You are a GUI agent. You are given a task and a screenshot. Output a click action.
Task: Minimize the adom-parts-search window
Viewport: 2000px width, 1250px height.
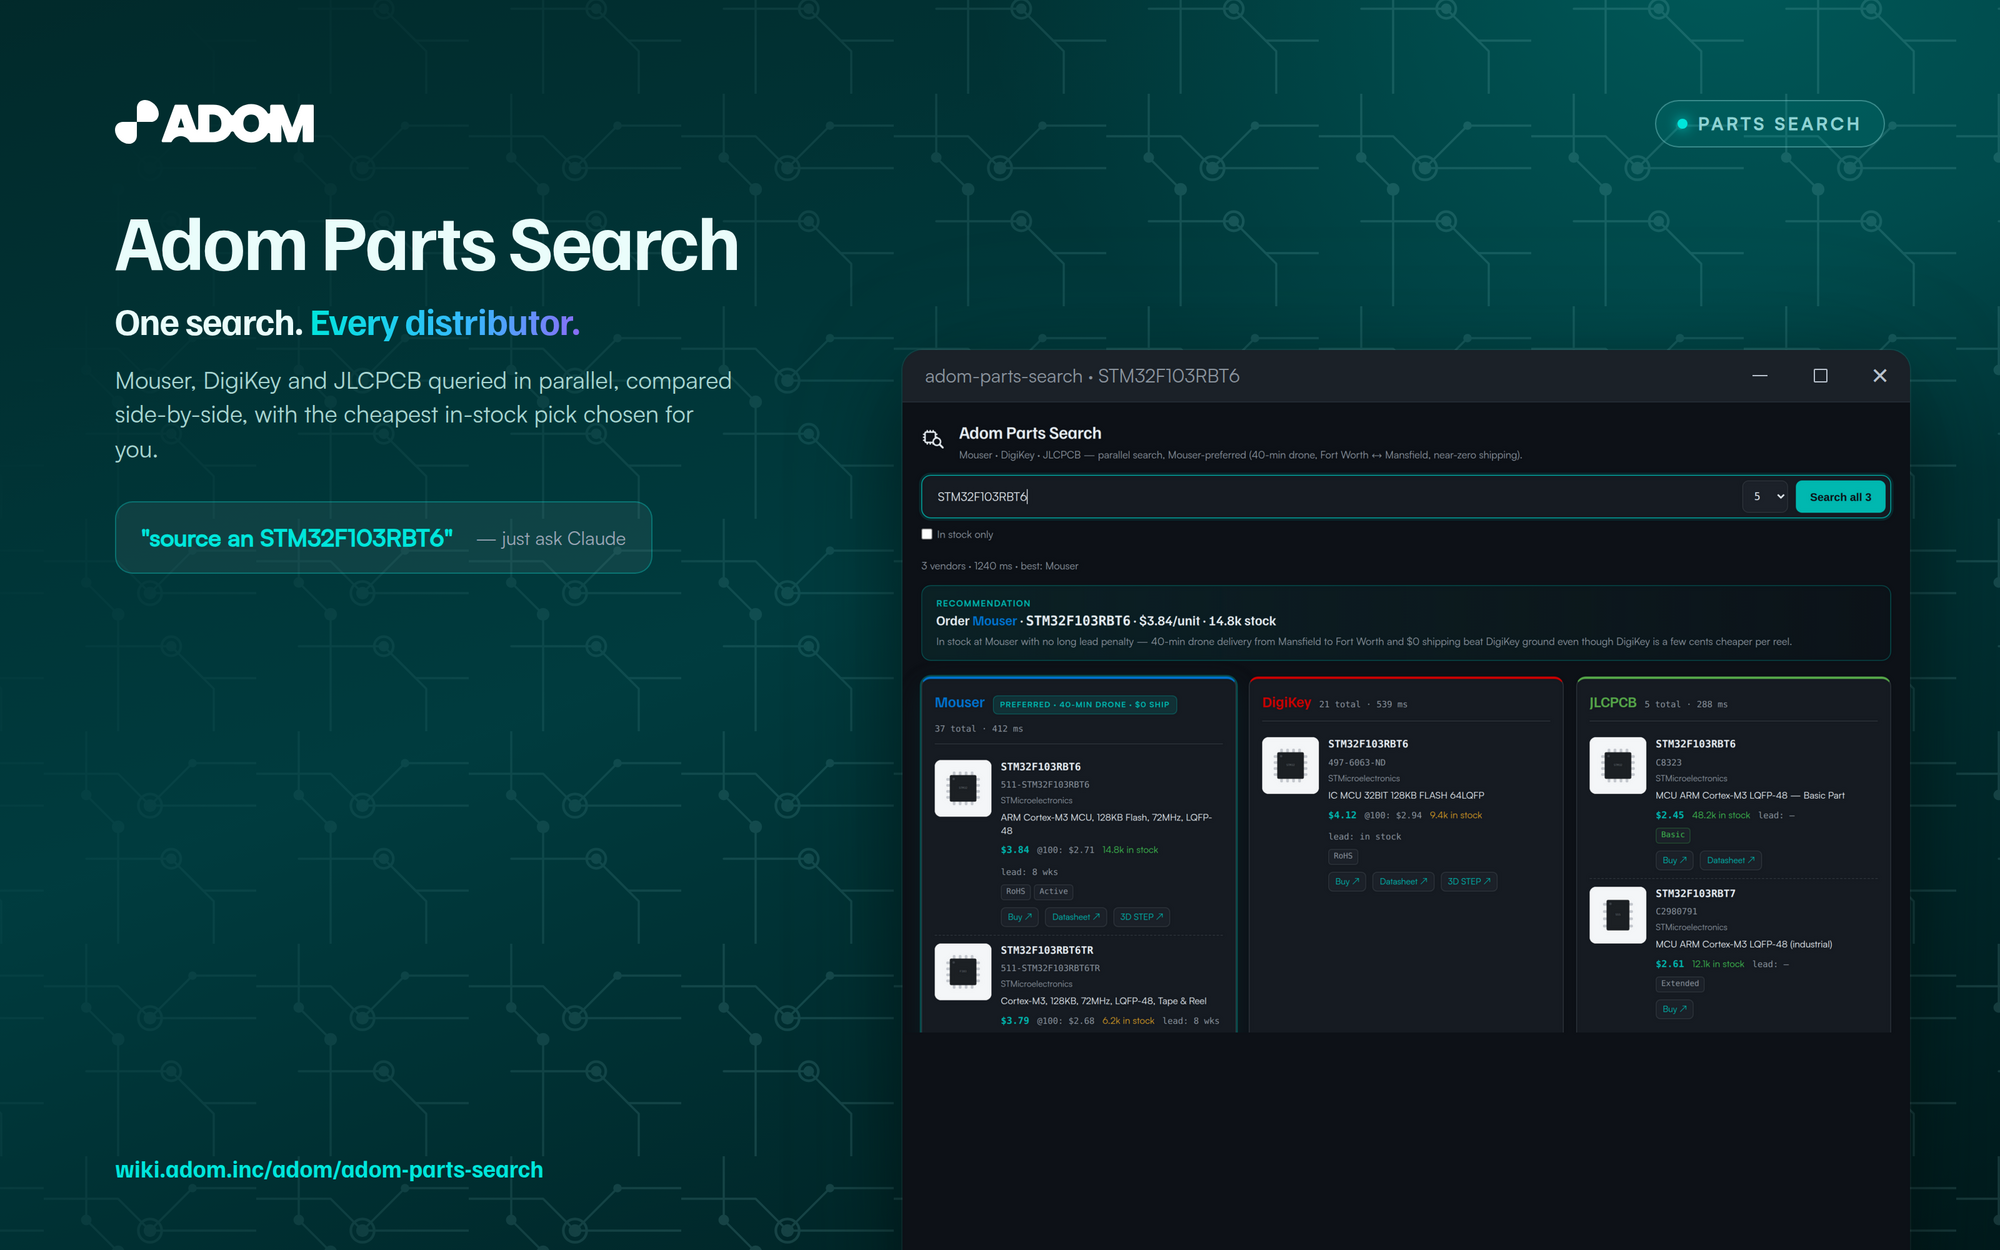1760,376
